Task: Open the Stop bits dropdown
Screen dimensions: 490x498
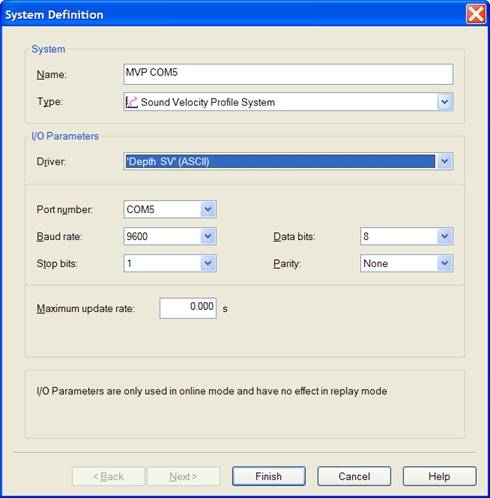Action: coord(208,263)
